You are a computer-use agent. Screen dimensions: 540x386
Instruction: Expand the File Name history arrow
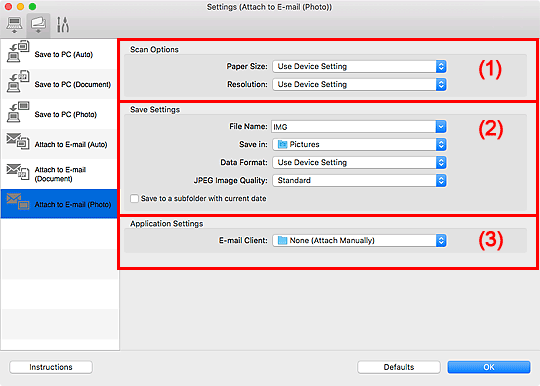click(441, 127)
